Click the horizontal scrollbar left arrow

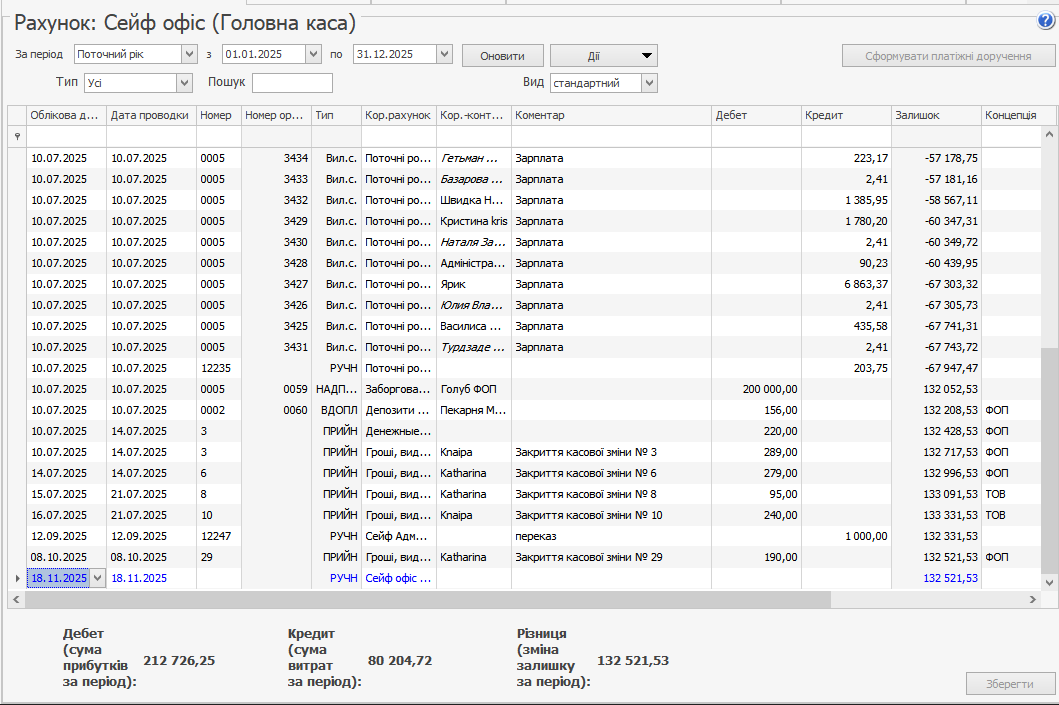(16, 599)
